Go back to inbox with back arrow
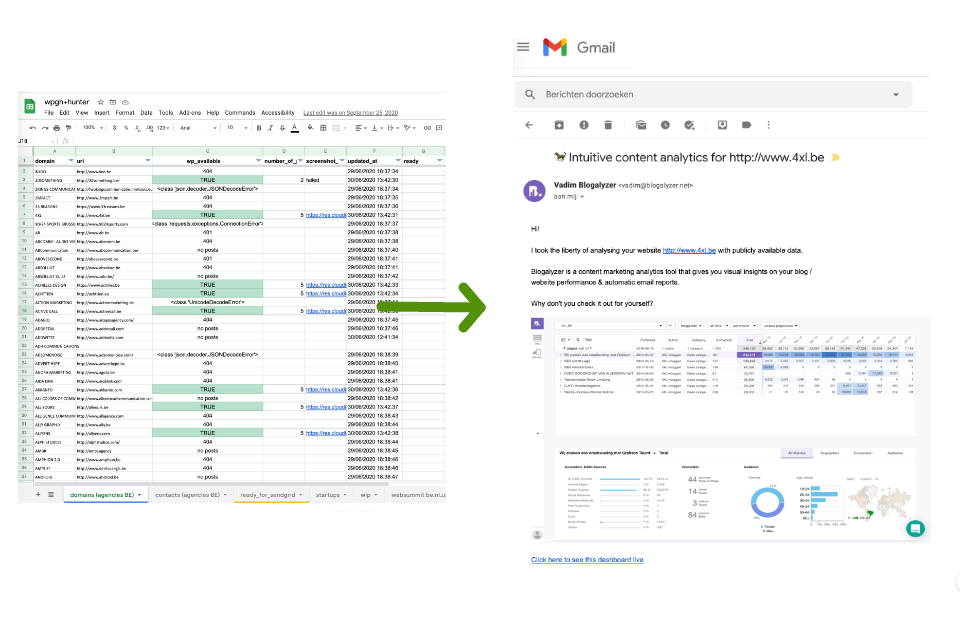The image size is (960, 640). pyautogui.click(x=529, y=125)
